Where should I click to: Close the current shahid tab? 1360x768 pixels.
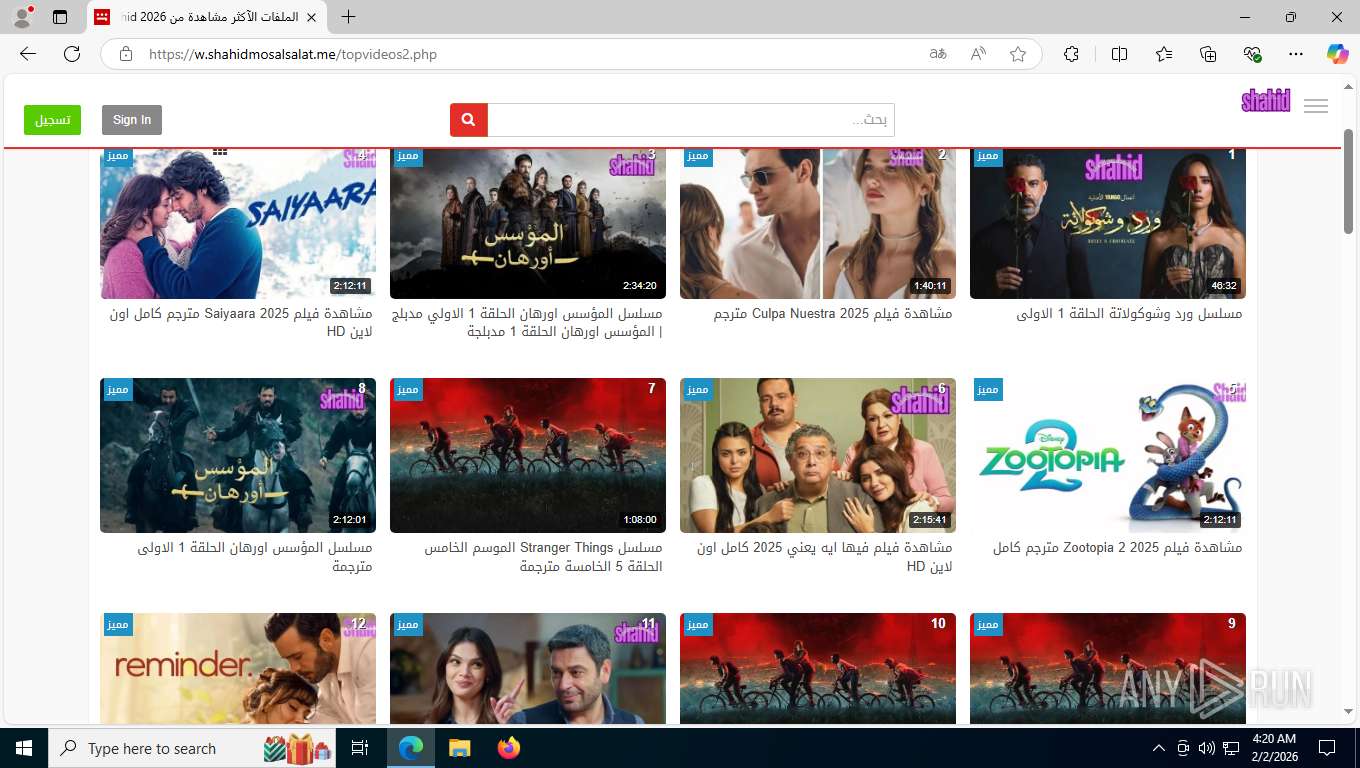coord(312,17)
